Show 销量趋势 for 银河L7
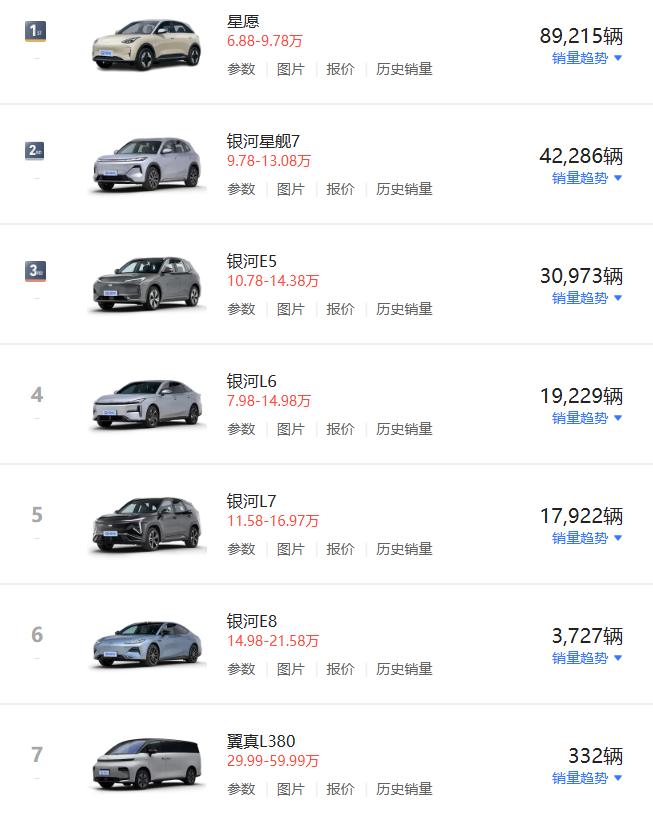 [x=587, y=538]
